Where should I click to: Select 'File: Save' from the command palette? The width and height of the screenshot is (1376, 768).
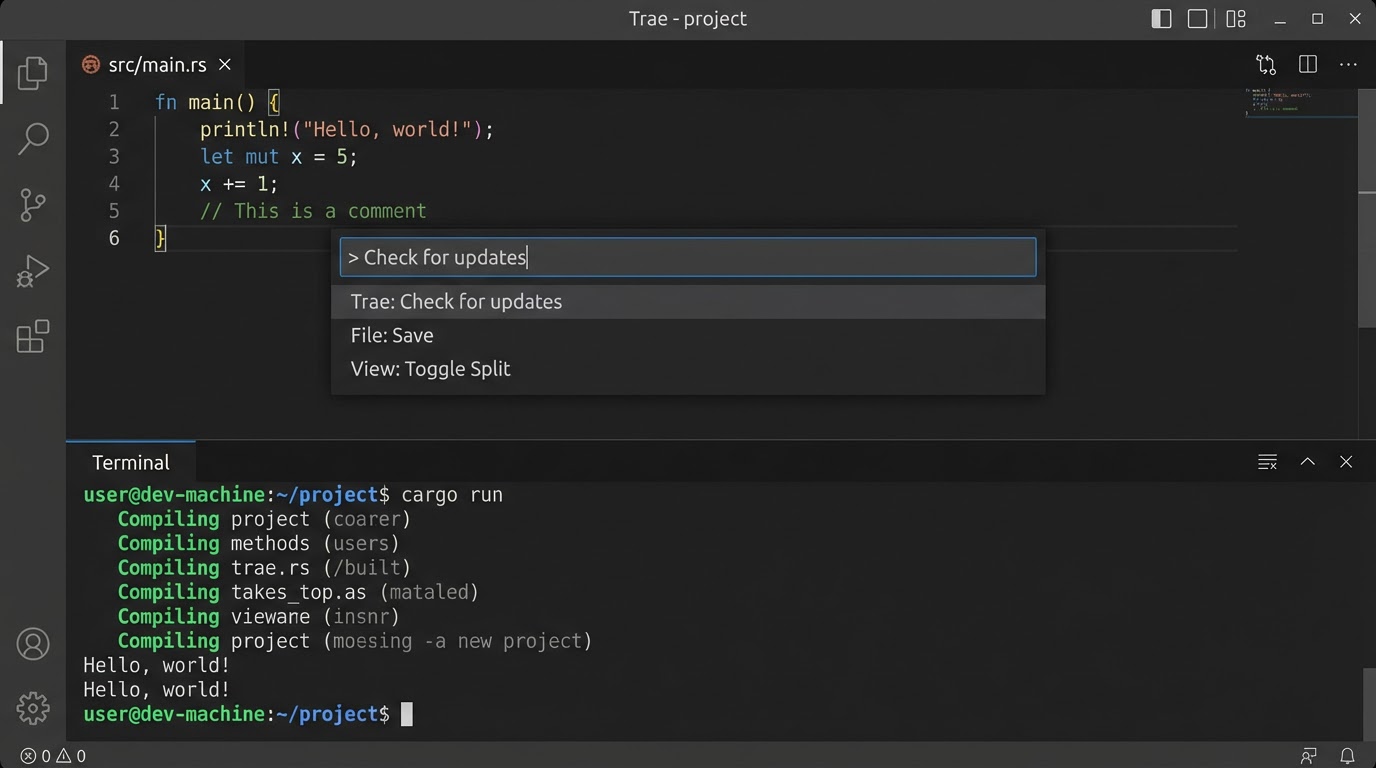[x=391, y=335]
